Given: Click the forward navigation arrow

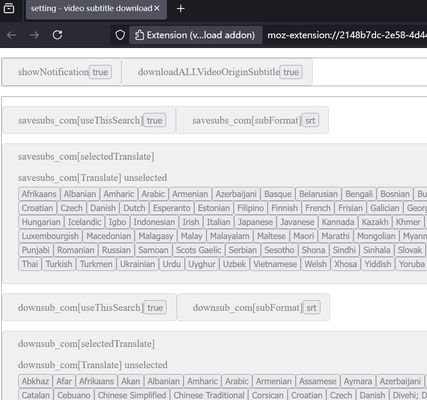Looking at the screenshot, I should pyautogui.click(x=34, y=35).
